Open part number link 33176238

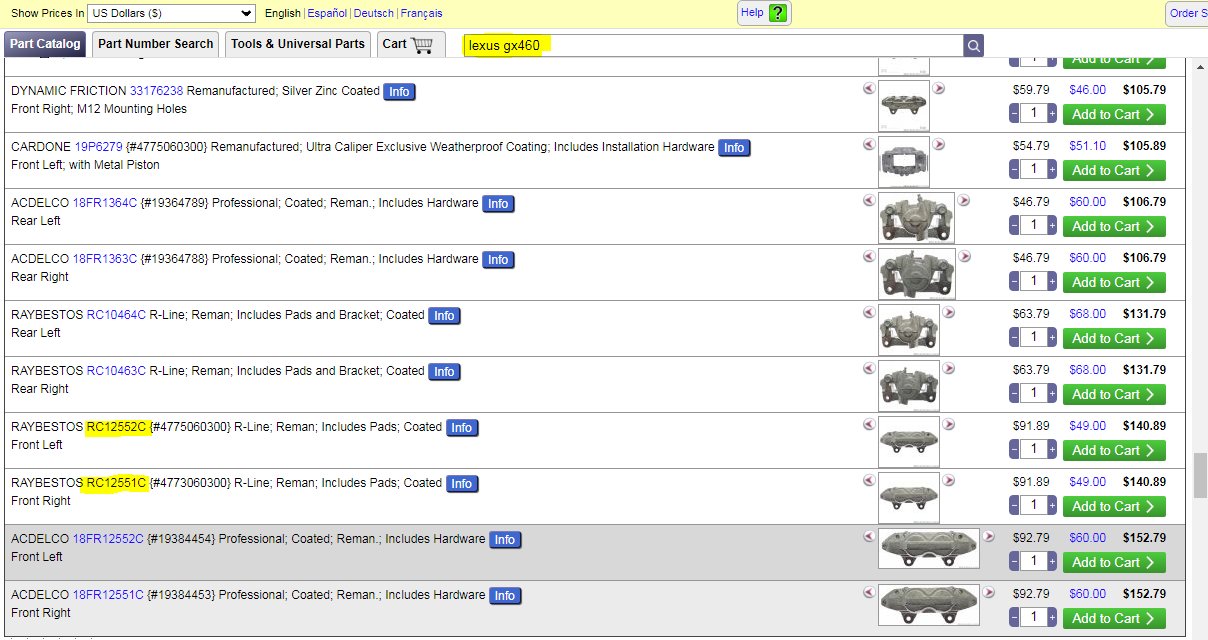157,90
